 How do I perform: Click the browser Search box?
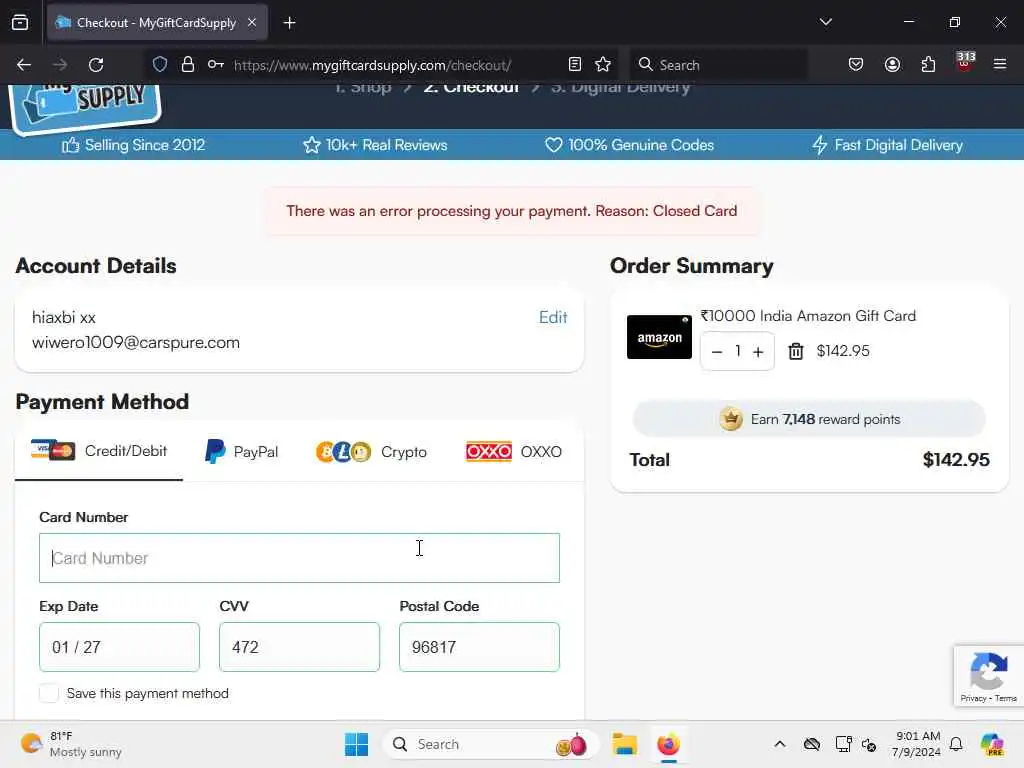click(x=718, y=65)
